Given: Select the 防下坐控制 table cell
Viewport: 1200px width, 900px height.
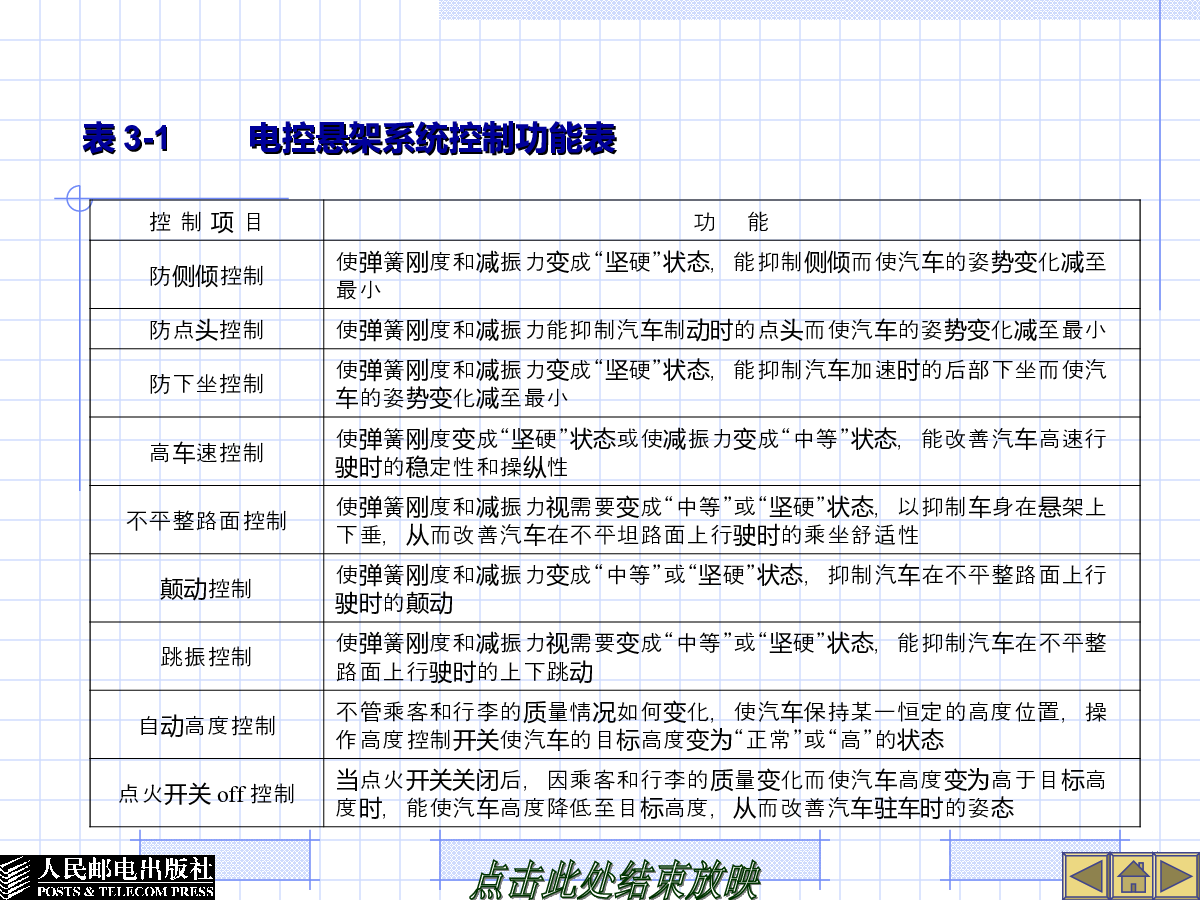Looking at the screenshot, I should click(206, 383).
